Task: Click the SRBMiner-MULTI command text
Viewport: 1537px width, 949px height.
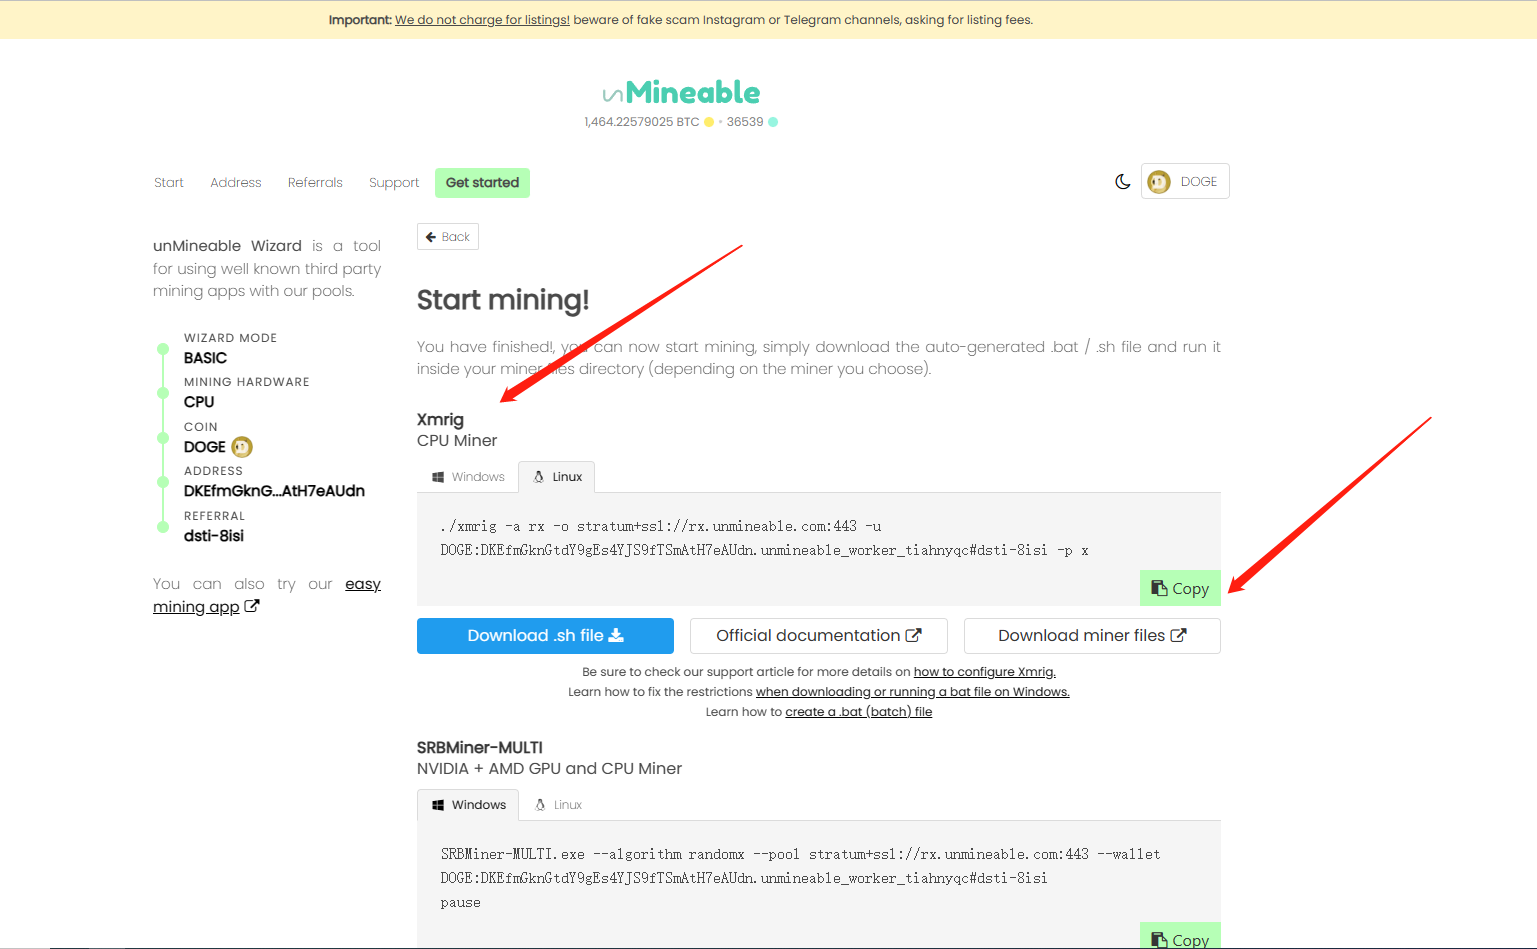Action: coord(800,878)
